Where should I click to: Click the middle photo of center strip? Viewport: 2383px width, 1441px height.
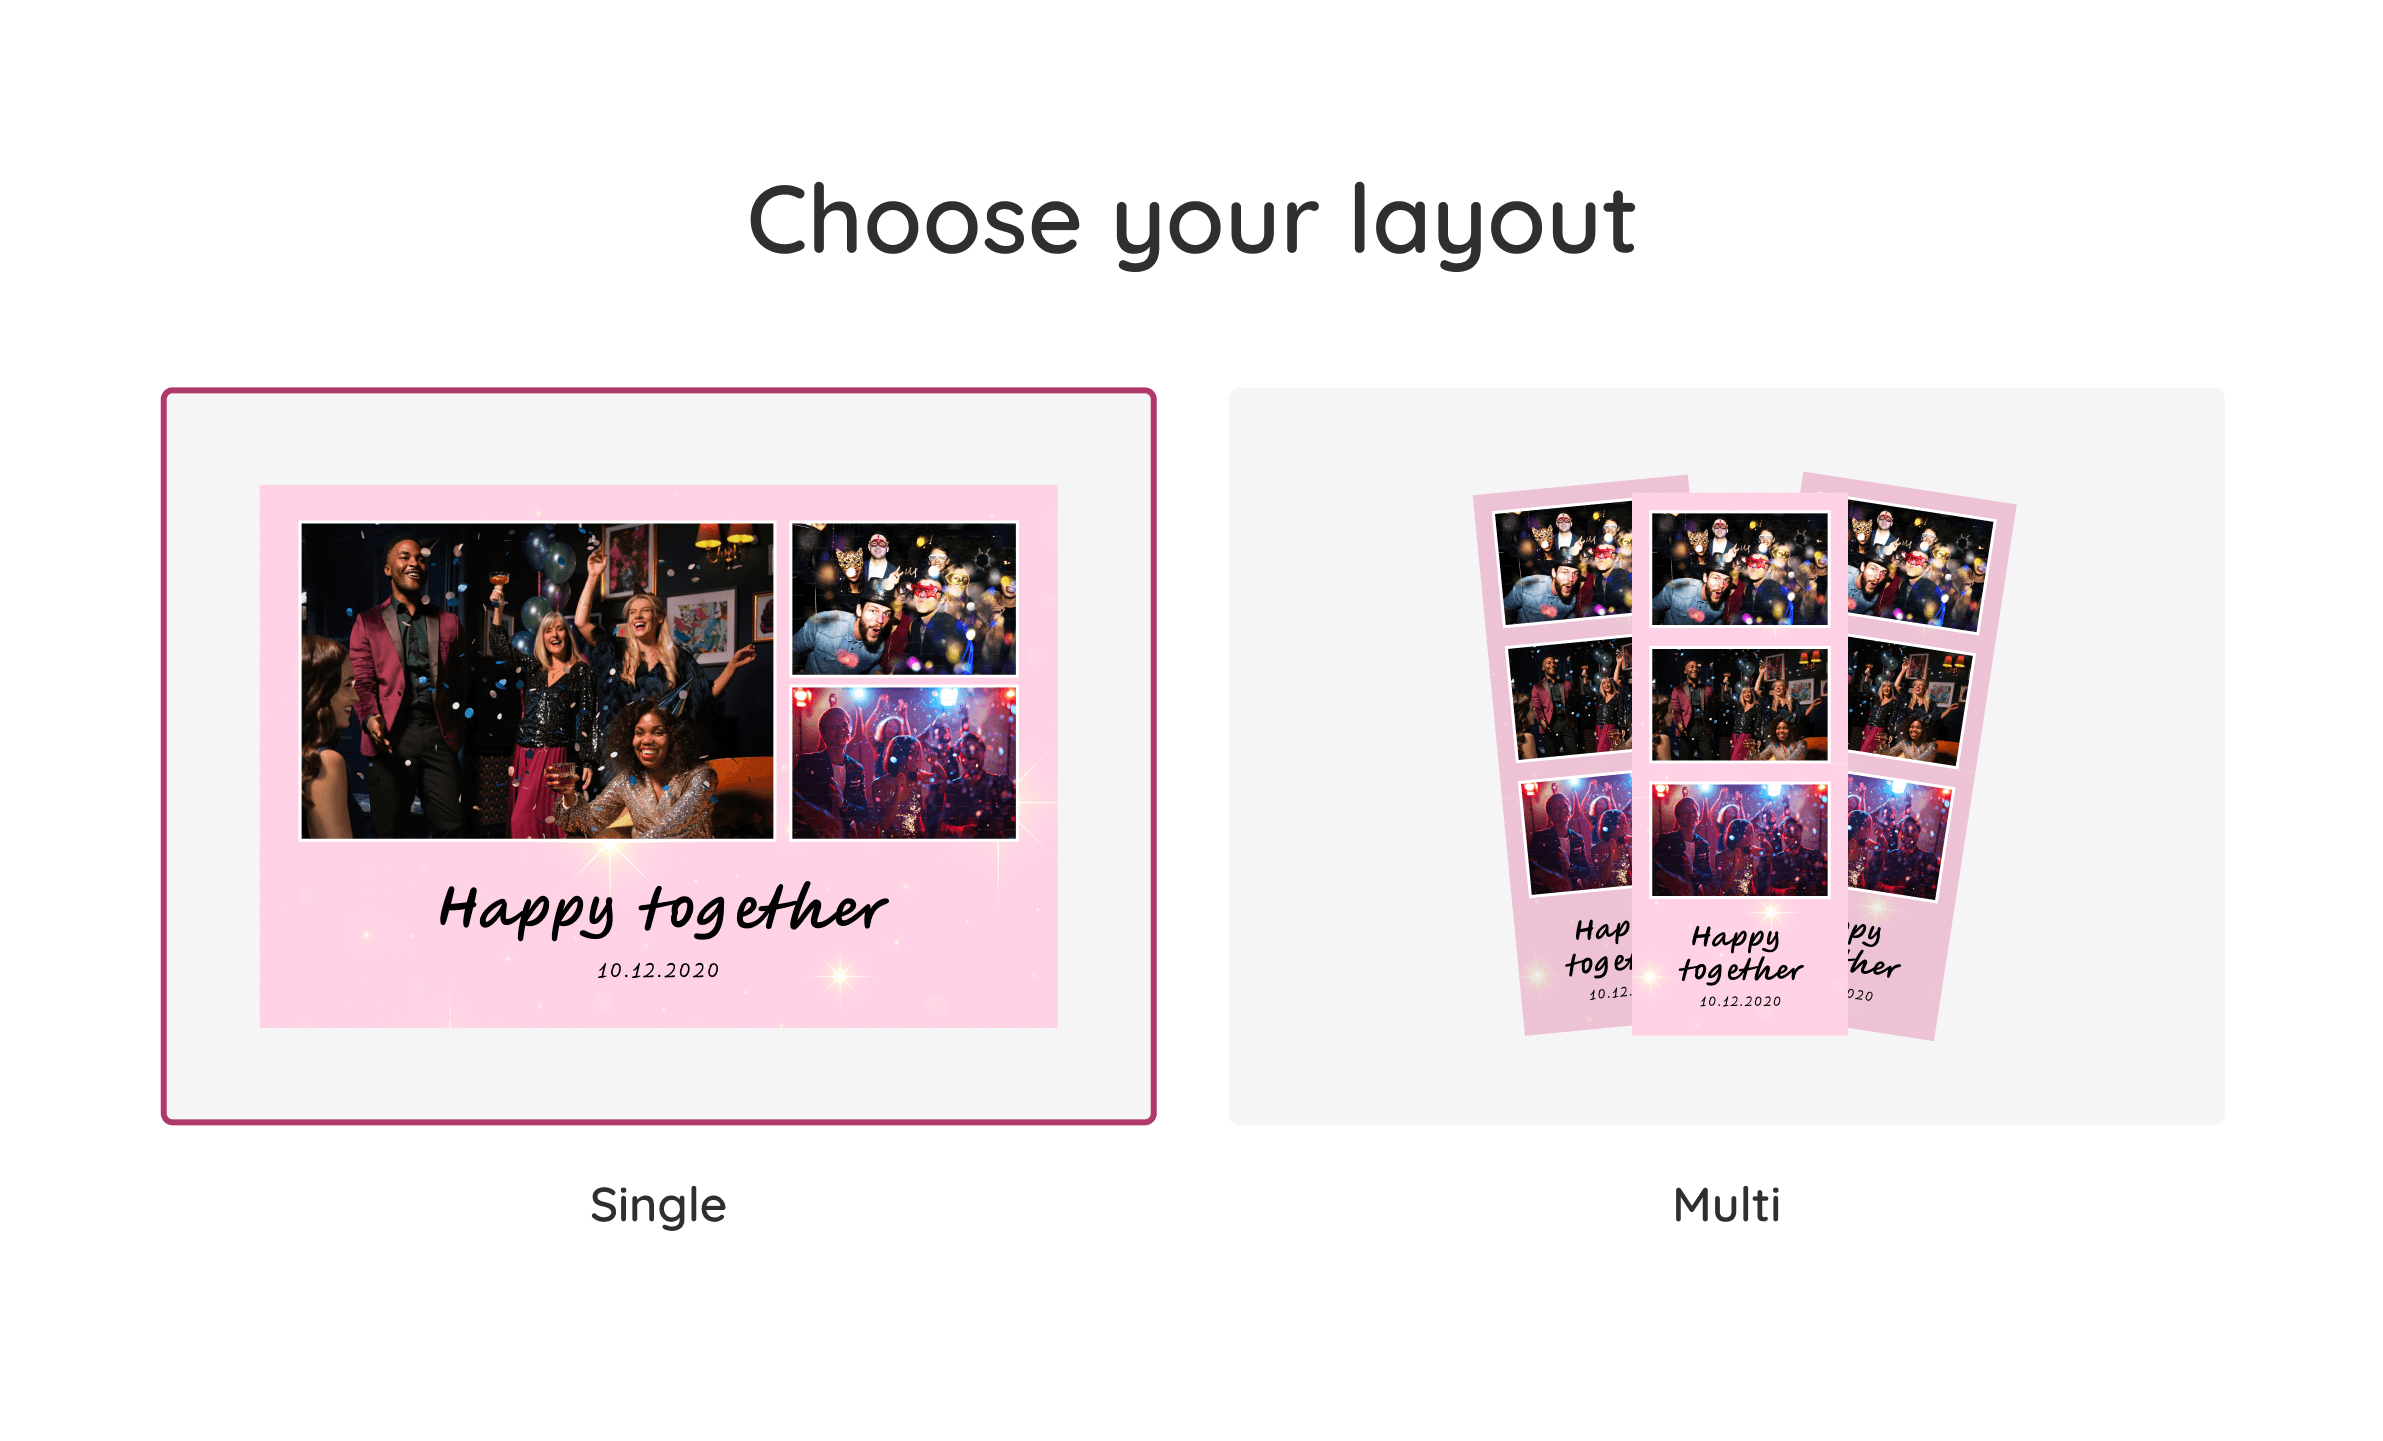1739,704
